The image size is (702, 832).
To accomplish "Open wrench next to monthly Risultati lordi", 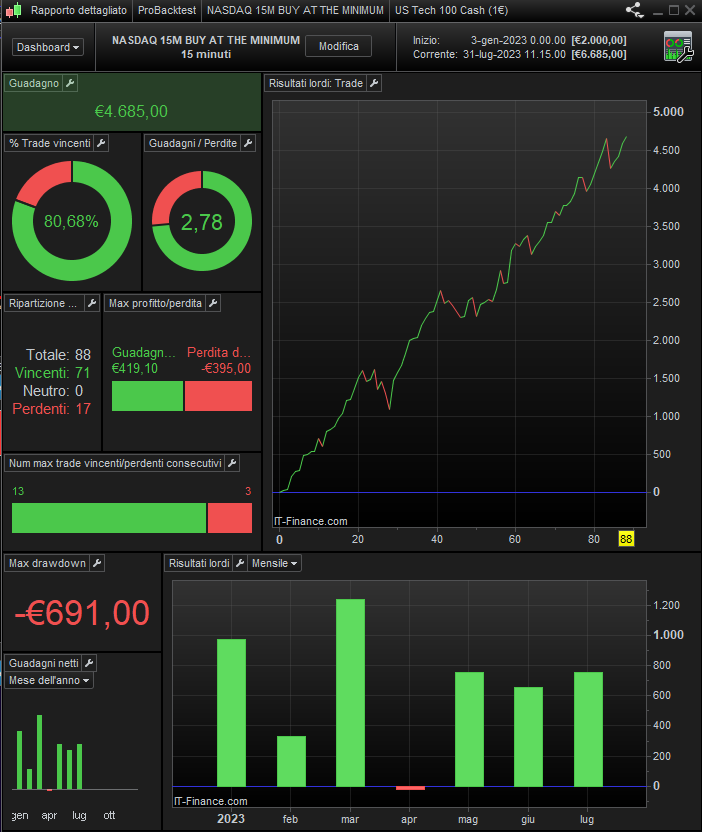I will 240,563.
